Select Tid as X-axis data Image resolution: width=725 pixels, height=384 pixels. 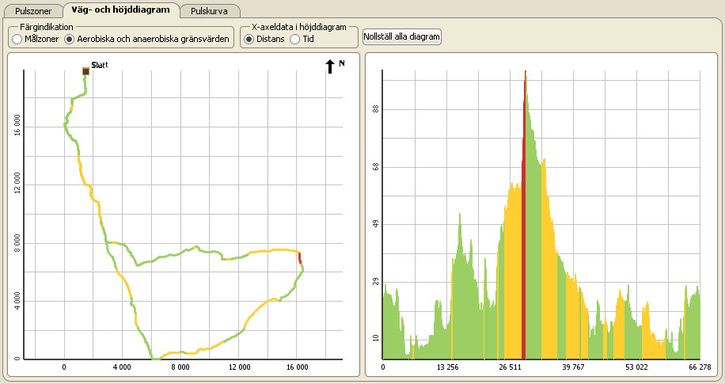pyautogui.click(x=295, y=39)
